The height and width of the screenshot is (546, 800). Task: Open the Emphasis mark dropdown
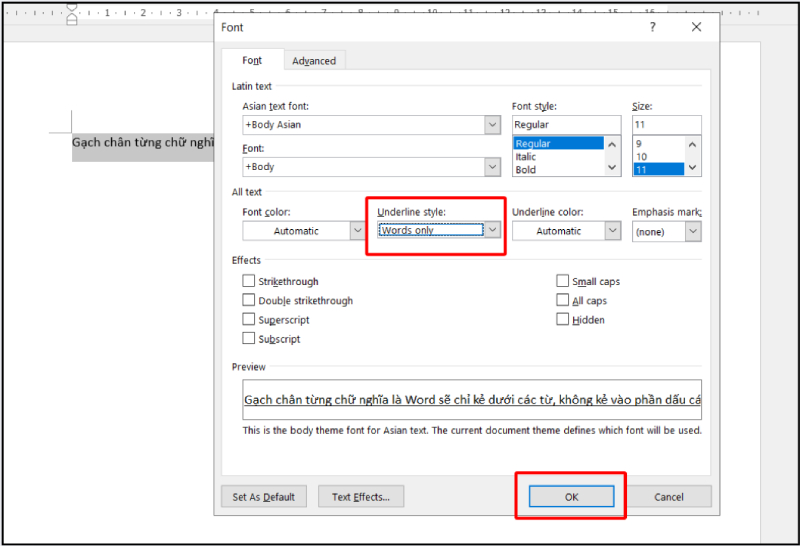[693, 231]
